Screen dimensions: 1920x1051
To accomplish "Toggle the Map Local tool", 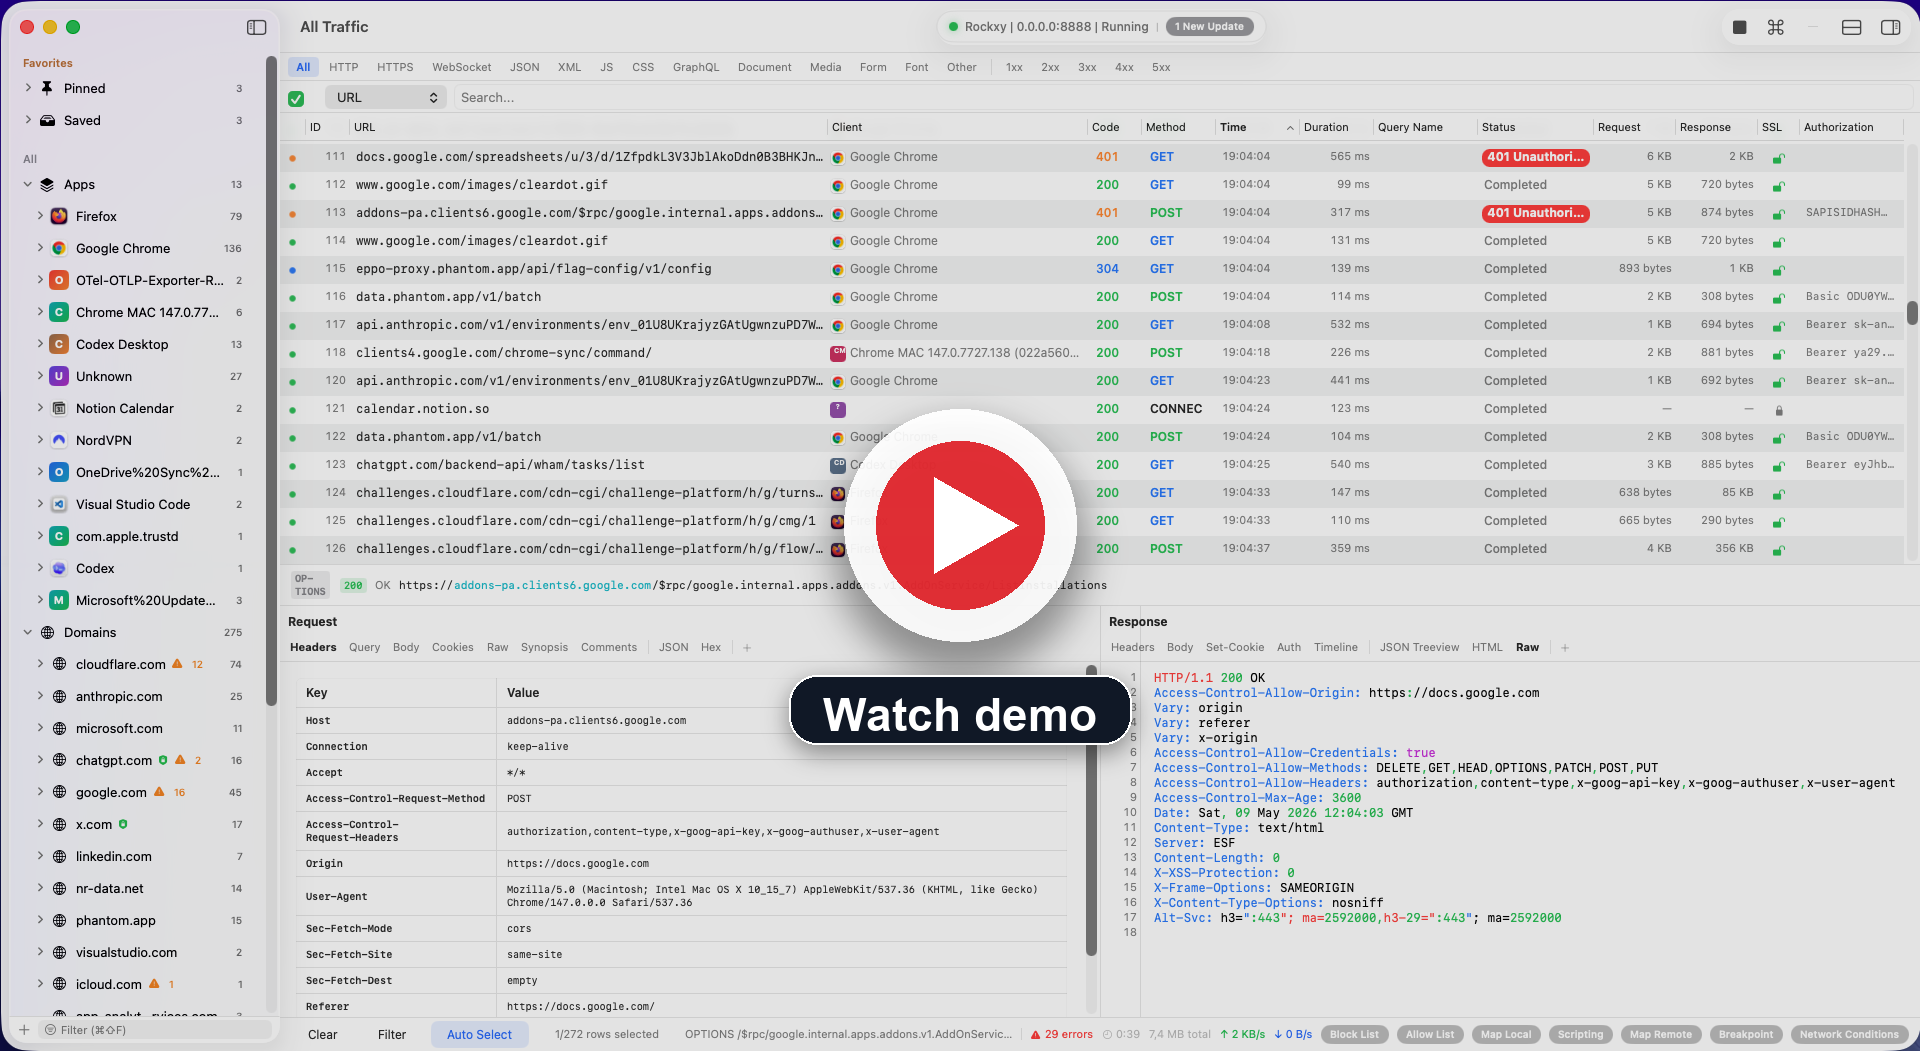I will 1506,1035.
